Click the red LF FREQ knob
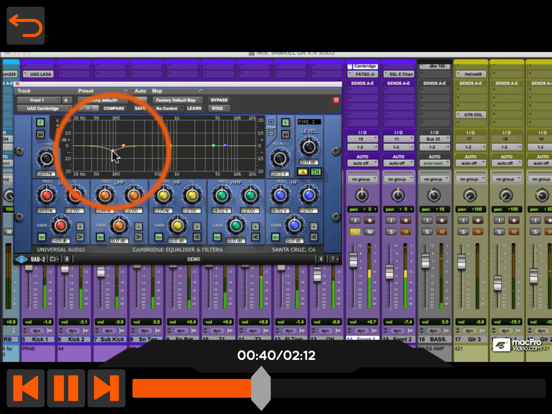This screenshot has height=414, width=552. 46,195
